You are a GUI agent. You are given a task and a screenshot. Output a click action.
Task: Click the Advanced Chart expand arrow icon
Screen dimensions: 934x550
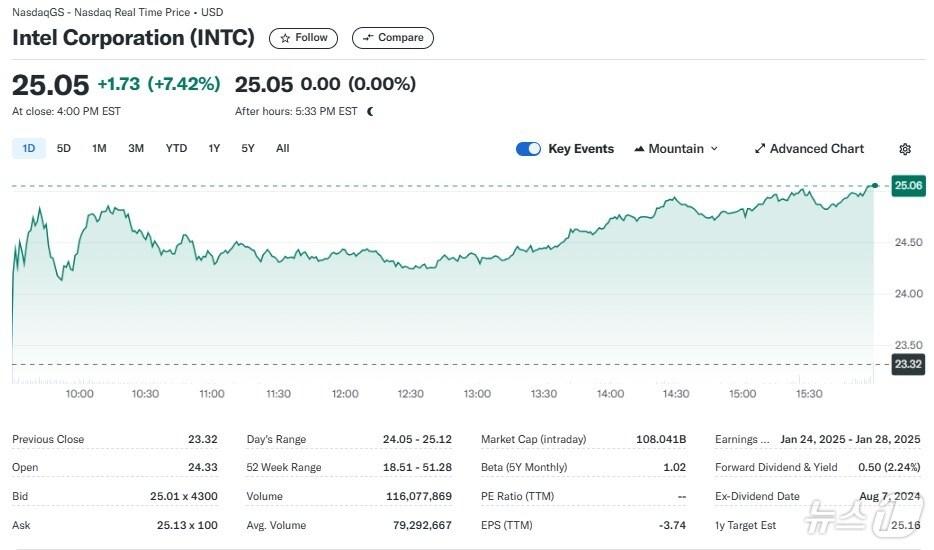click(759, 149)
